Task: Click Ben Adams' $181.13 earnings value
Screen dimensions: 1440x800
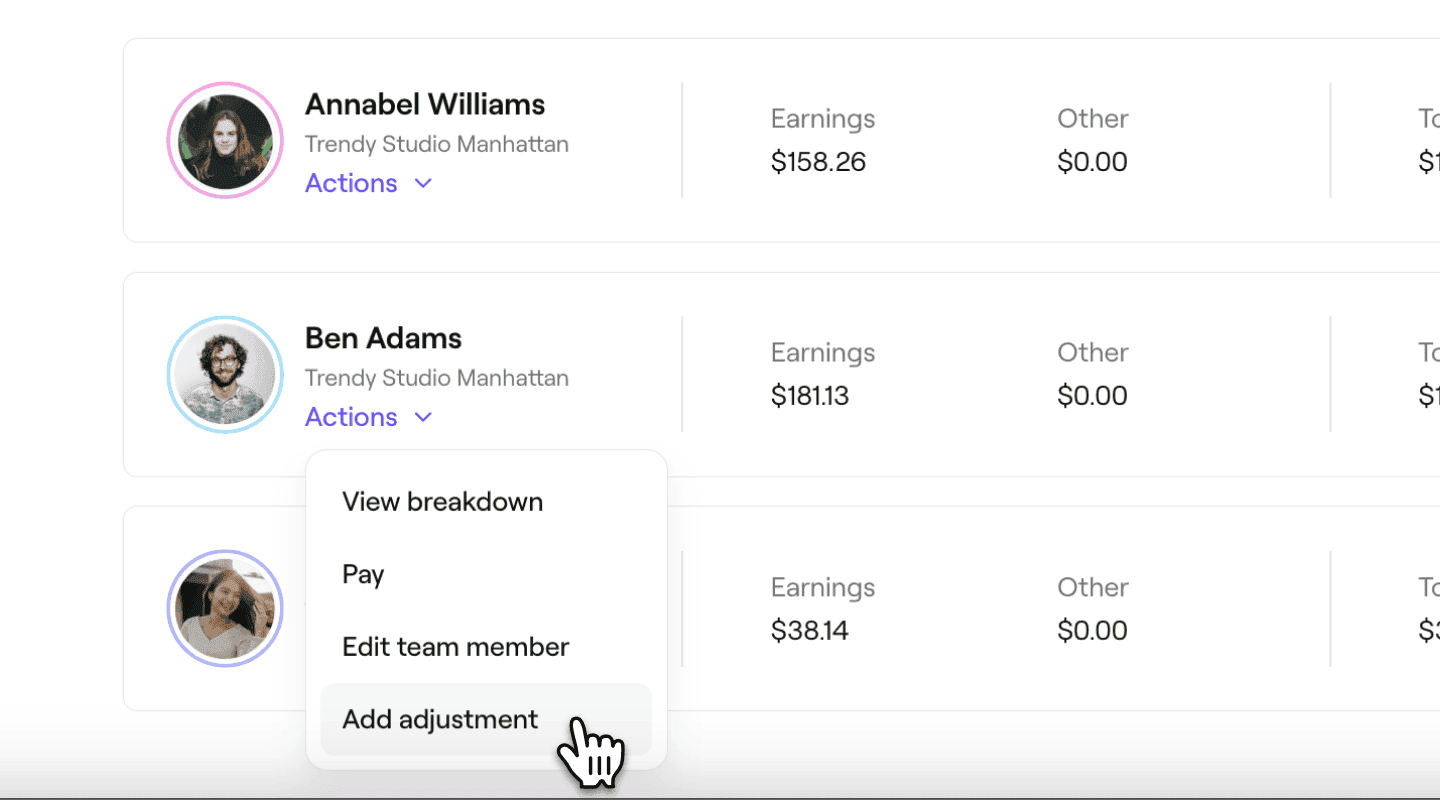Action: (809, 396)
